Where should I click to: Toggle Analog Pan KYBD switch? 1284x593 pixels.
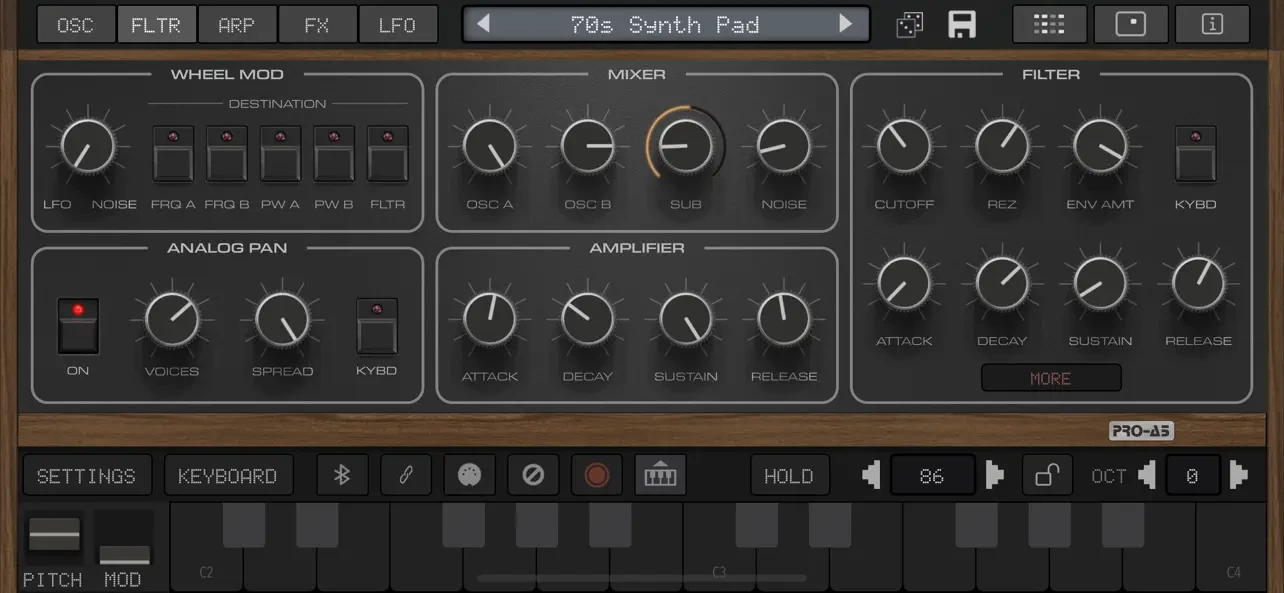377,326
